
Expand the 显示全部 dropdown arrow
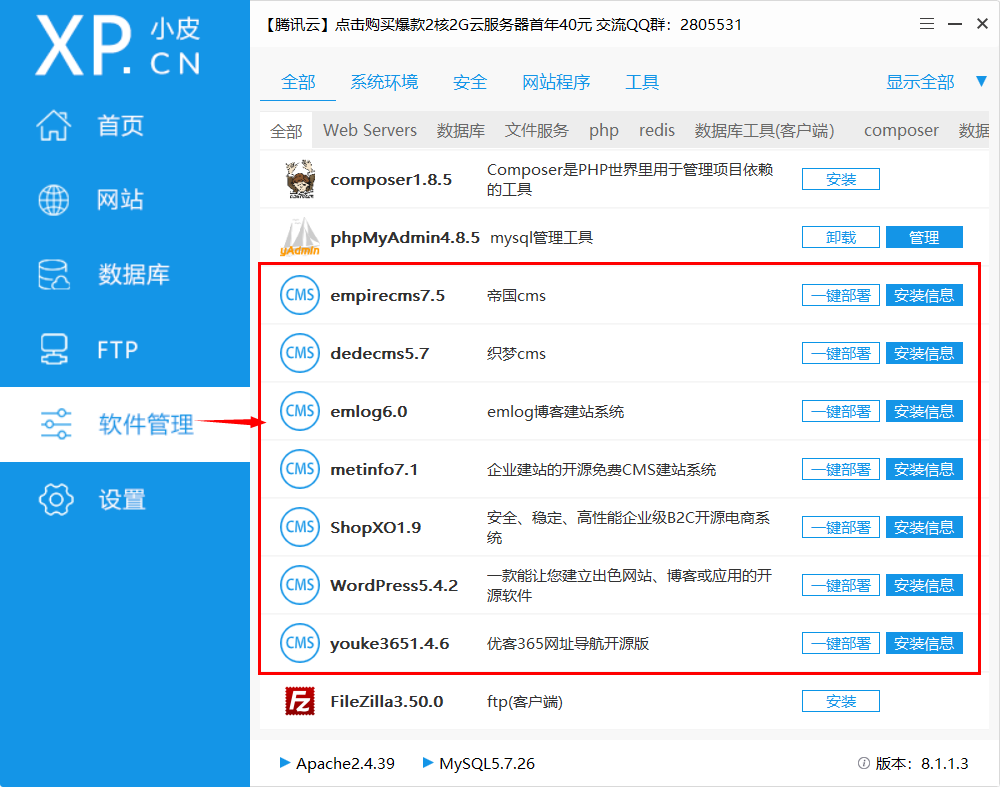tap(982, 82)
